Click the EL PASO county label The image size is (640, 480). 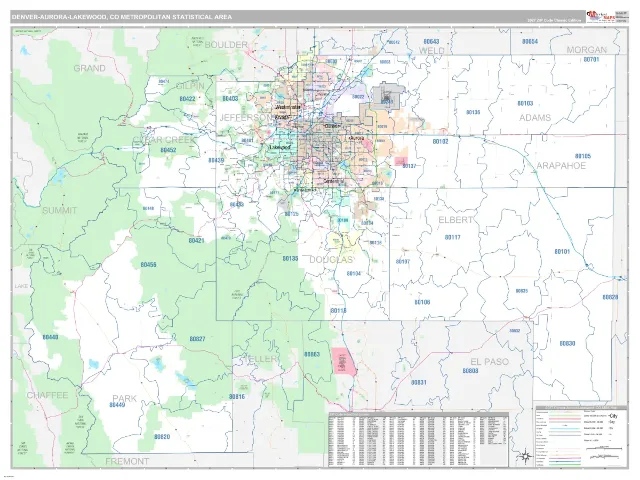click(489, 362)
